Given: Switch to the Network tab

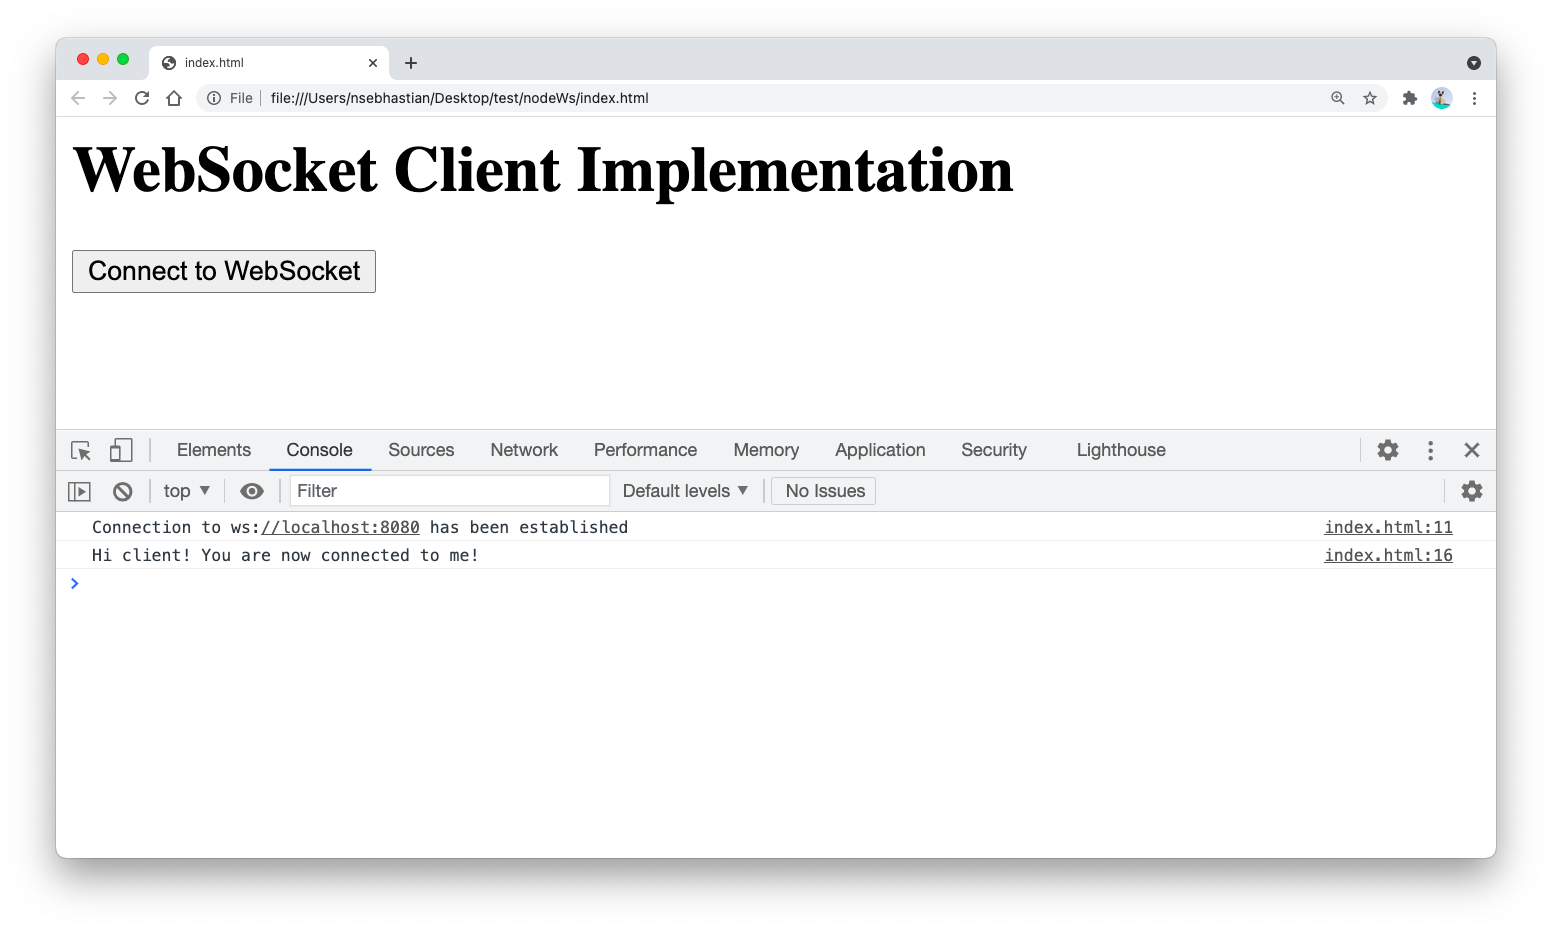Looking at the screenshot, I should (x=524, y=450).
